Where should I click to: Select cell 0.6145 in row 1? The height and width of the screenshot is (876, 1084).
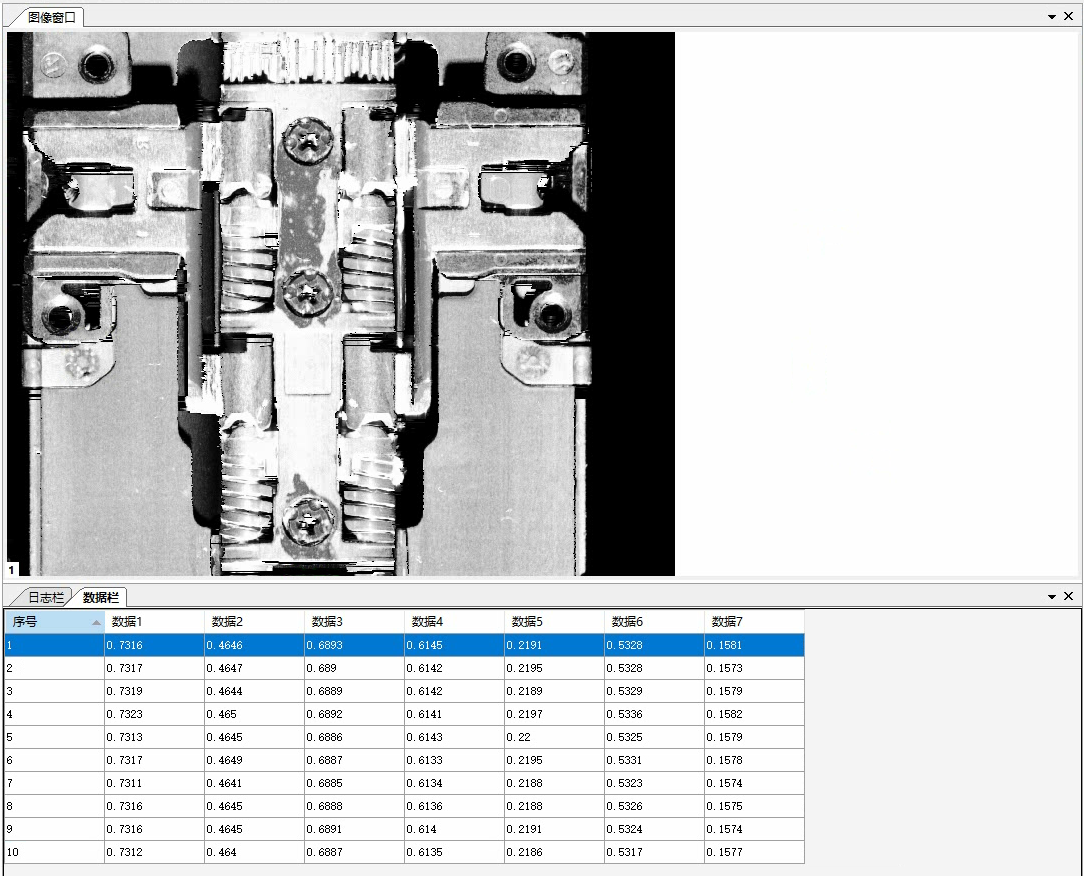point(454,645)
